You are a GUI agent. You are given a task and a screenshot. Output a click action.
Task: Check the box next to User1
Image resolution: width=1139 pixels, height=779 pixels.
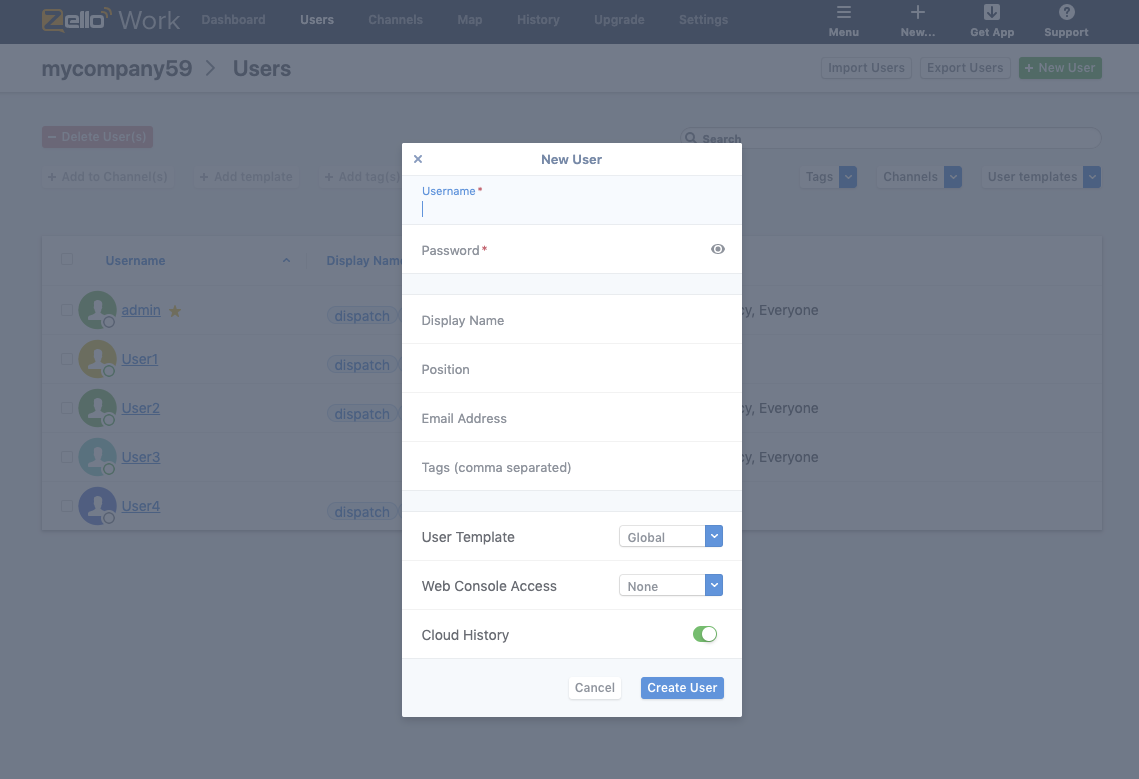pos(67,358)
